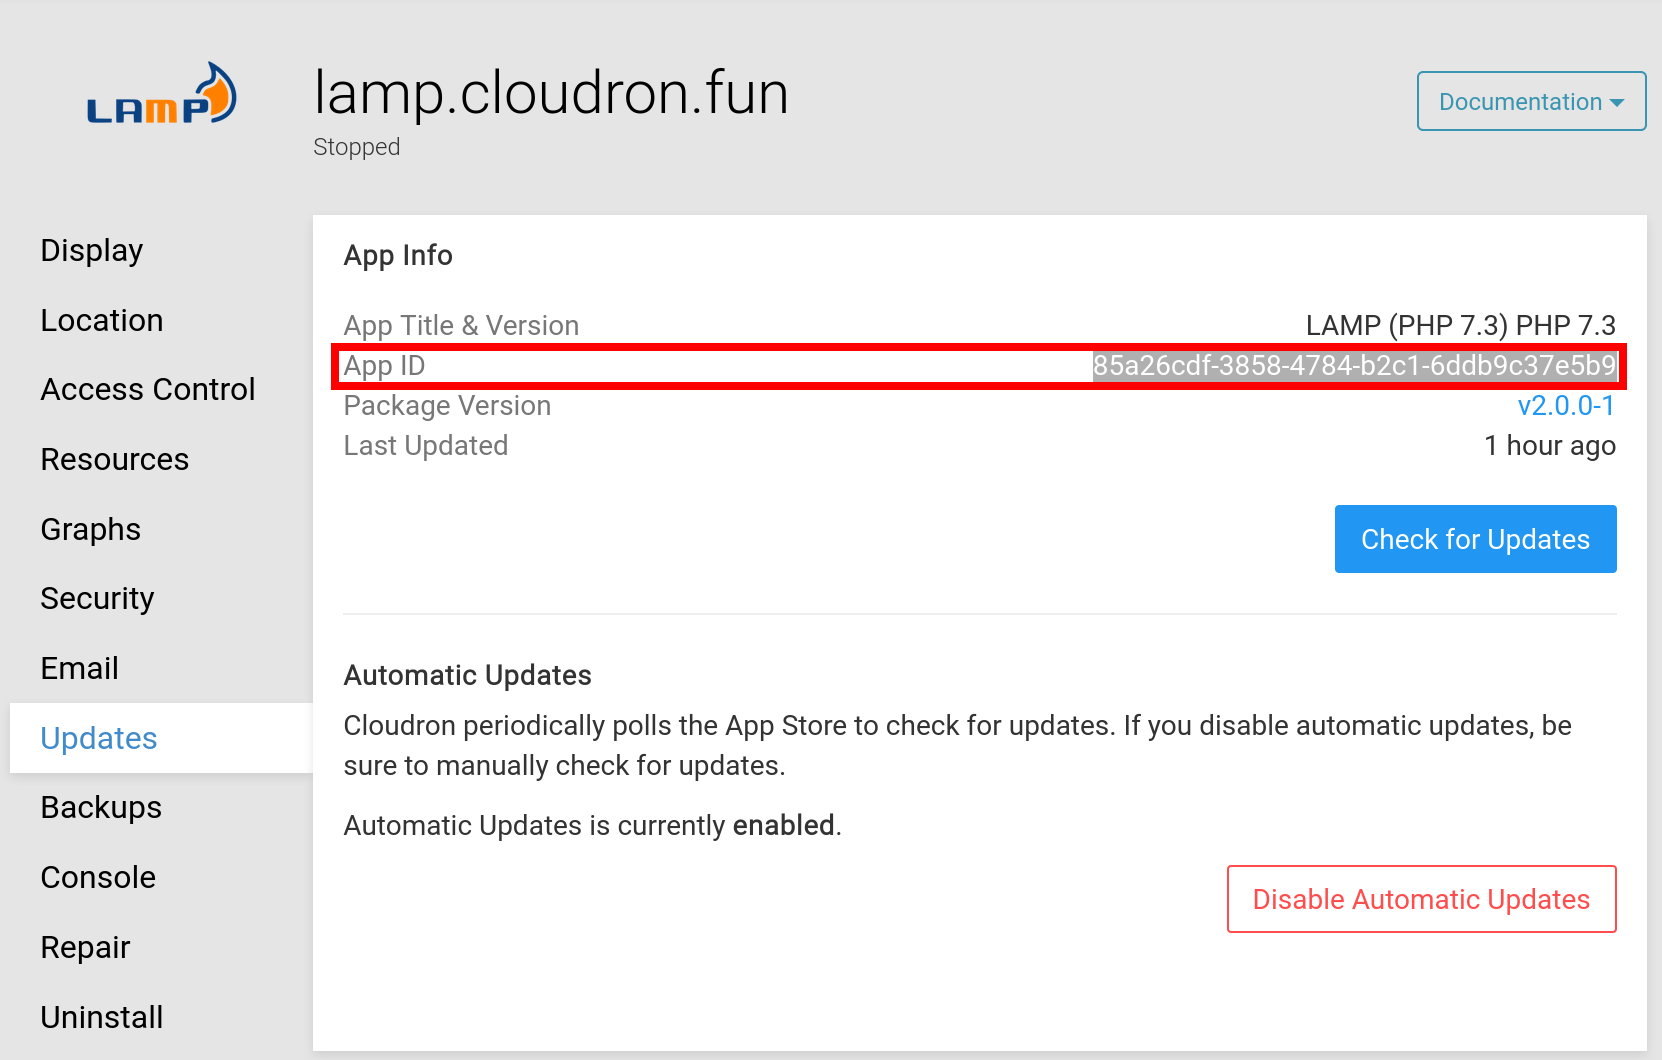Open the Documentation dropdown
Viewport: 1662px width, 1060px height.
(x=1530, y=101)
